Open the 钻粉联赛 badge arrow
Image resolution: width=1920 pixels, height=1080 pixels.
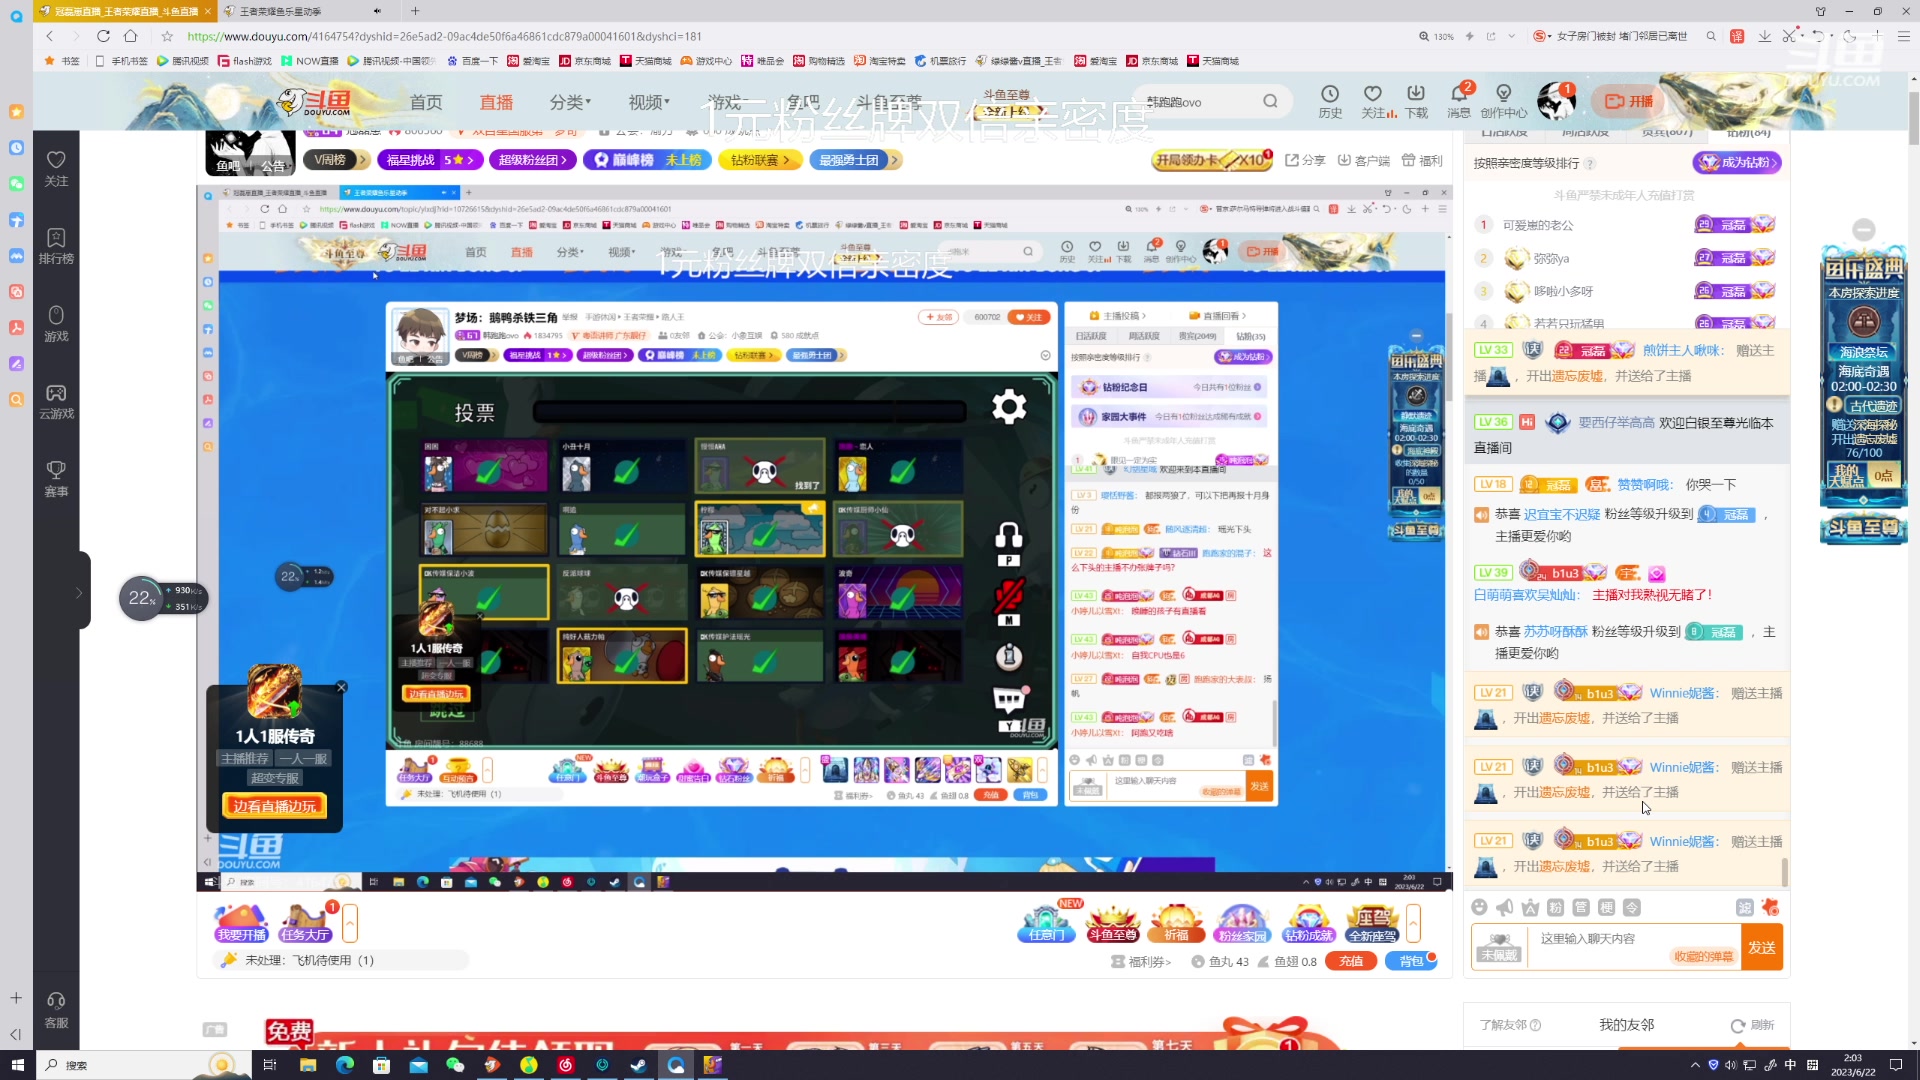[786, 160]
